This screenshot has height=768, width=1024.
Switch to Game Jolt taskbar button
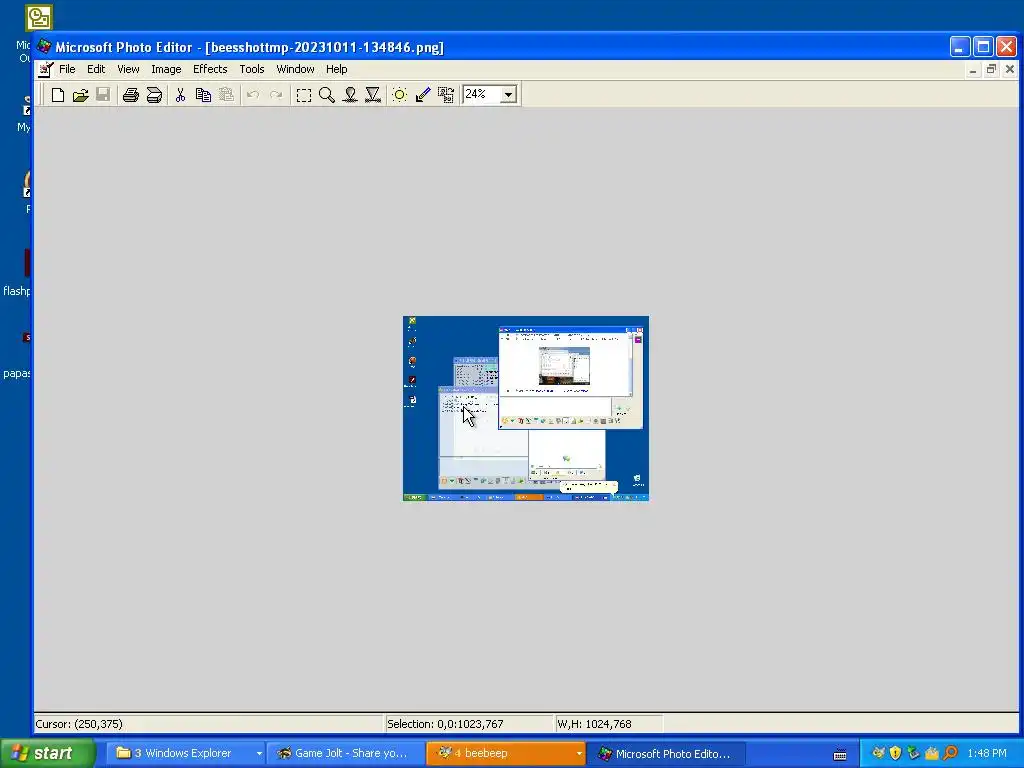coord(347,753)
